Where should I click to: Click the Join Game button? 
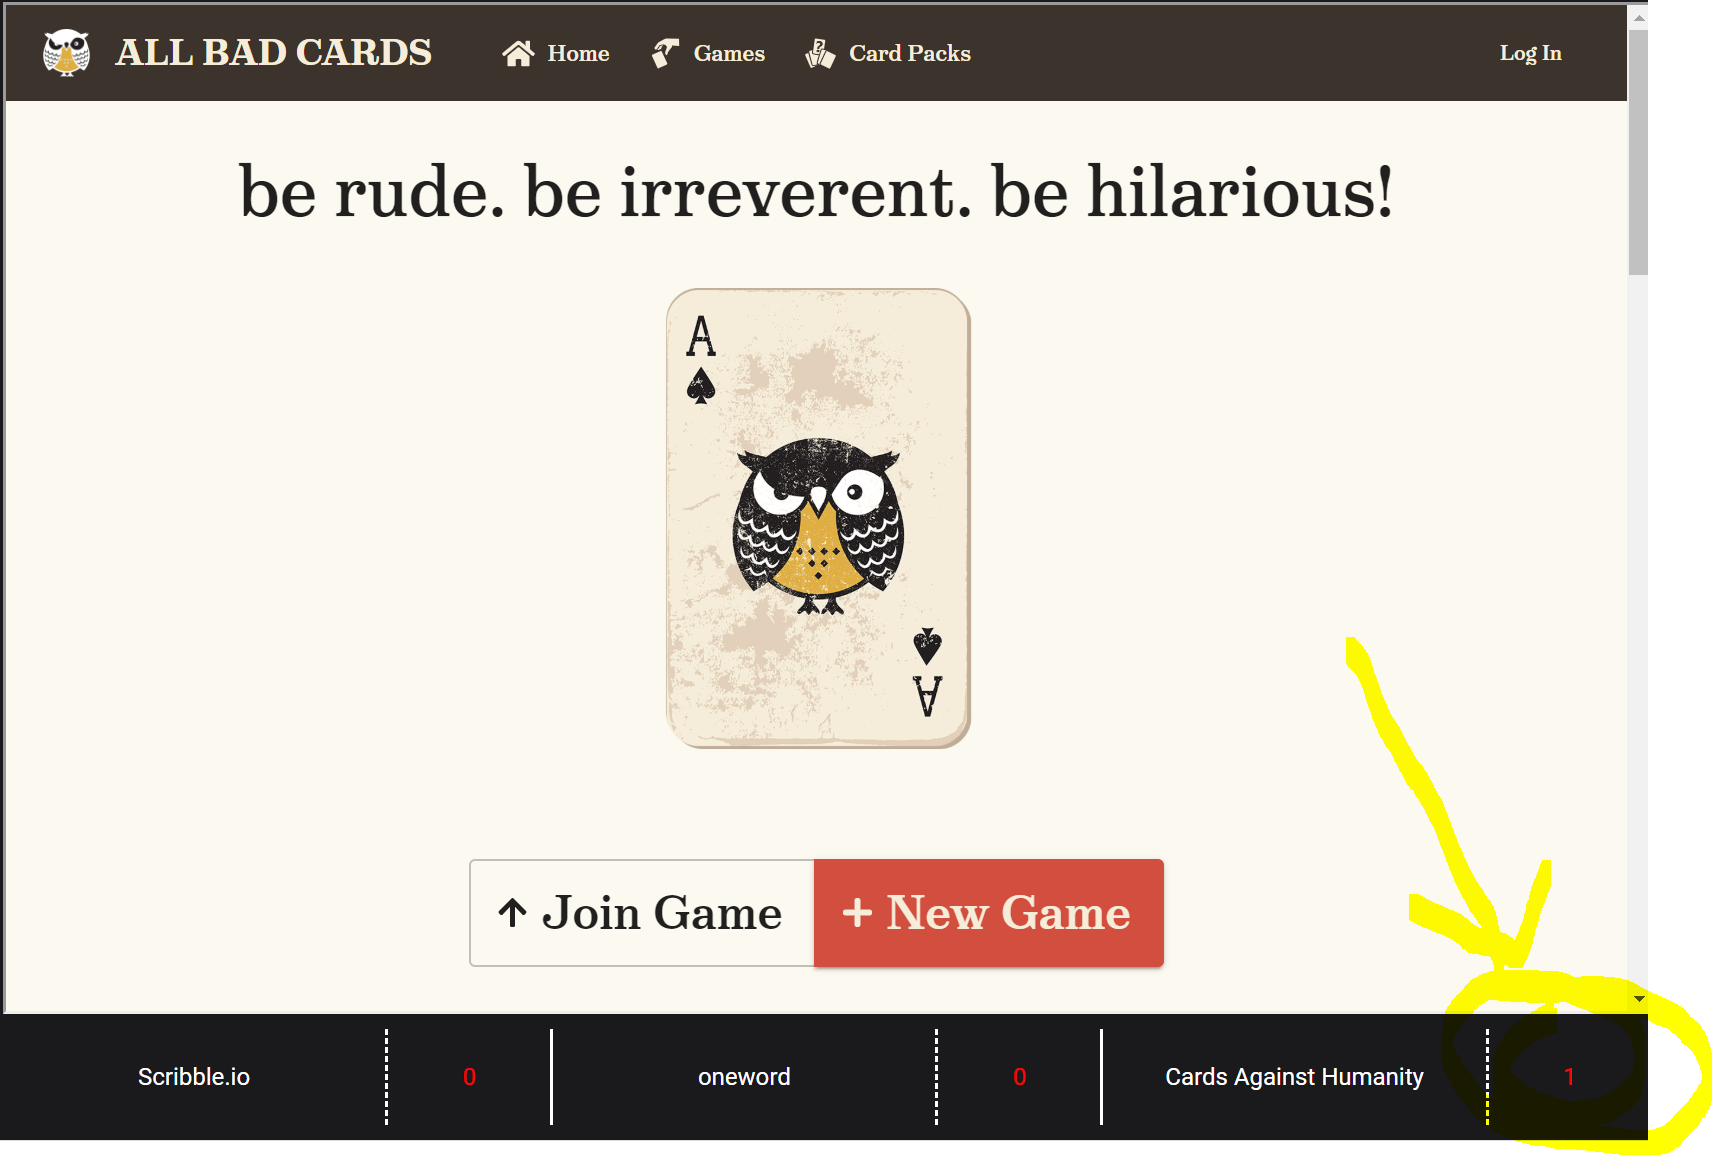click(642, 913)
